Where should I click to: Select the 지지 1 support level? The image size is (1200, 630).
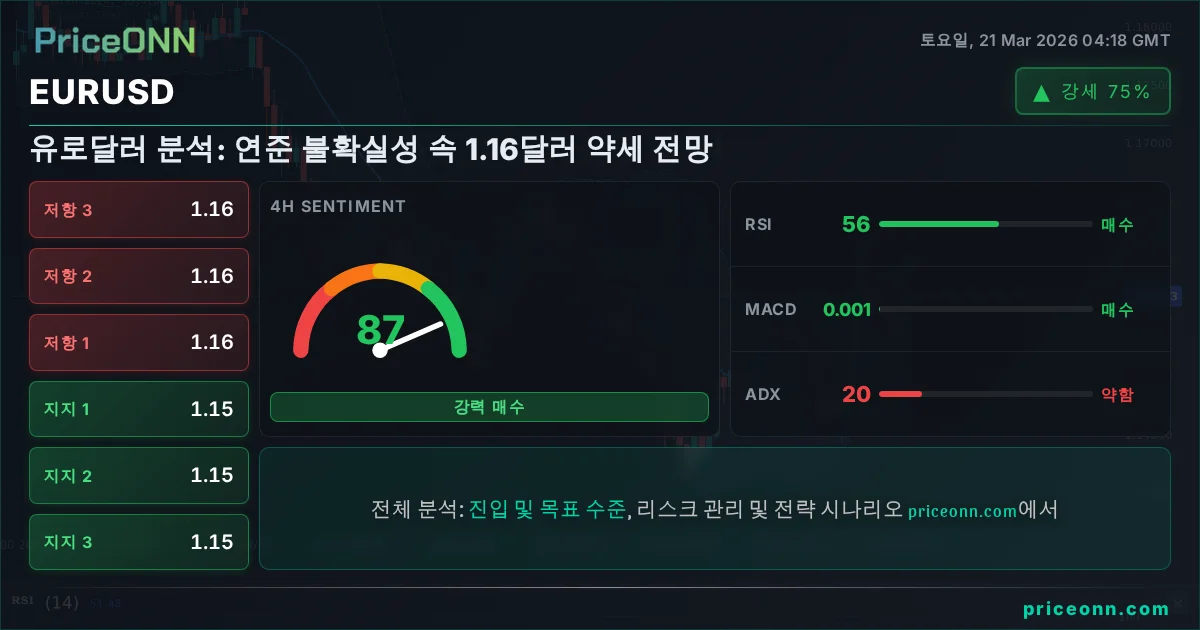(x=139, y=409)
